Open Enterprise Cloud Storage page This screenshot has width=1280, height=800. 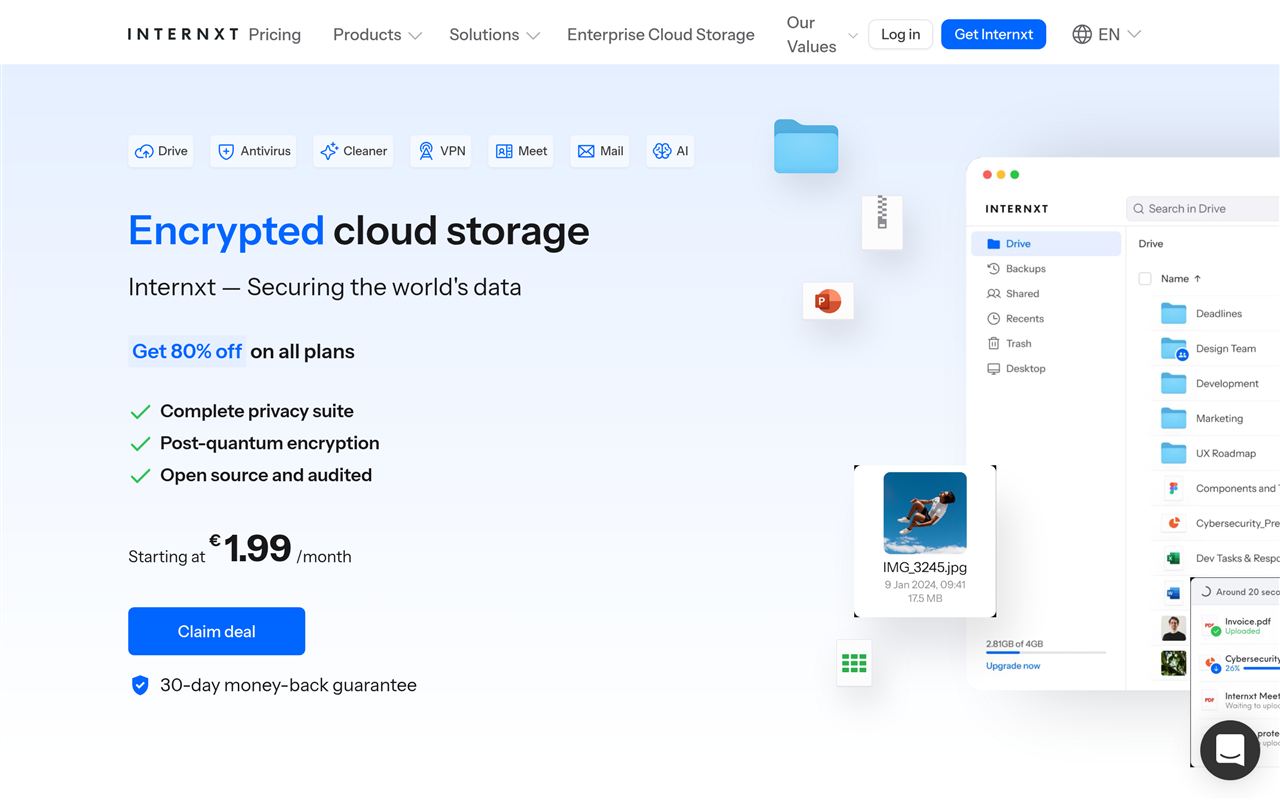(661, 34)
